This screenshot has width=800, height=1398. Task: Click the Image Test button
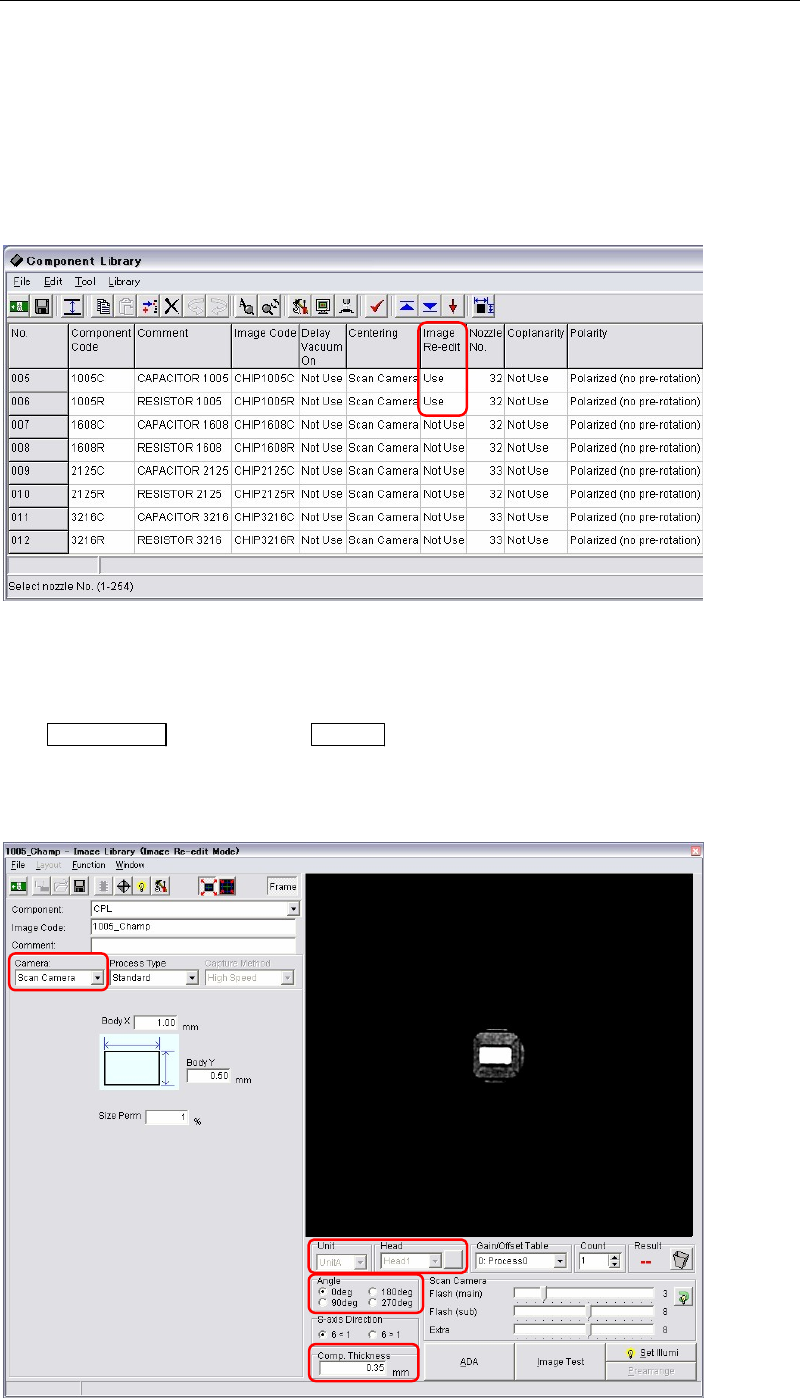tap(560, 1361)
